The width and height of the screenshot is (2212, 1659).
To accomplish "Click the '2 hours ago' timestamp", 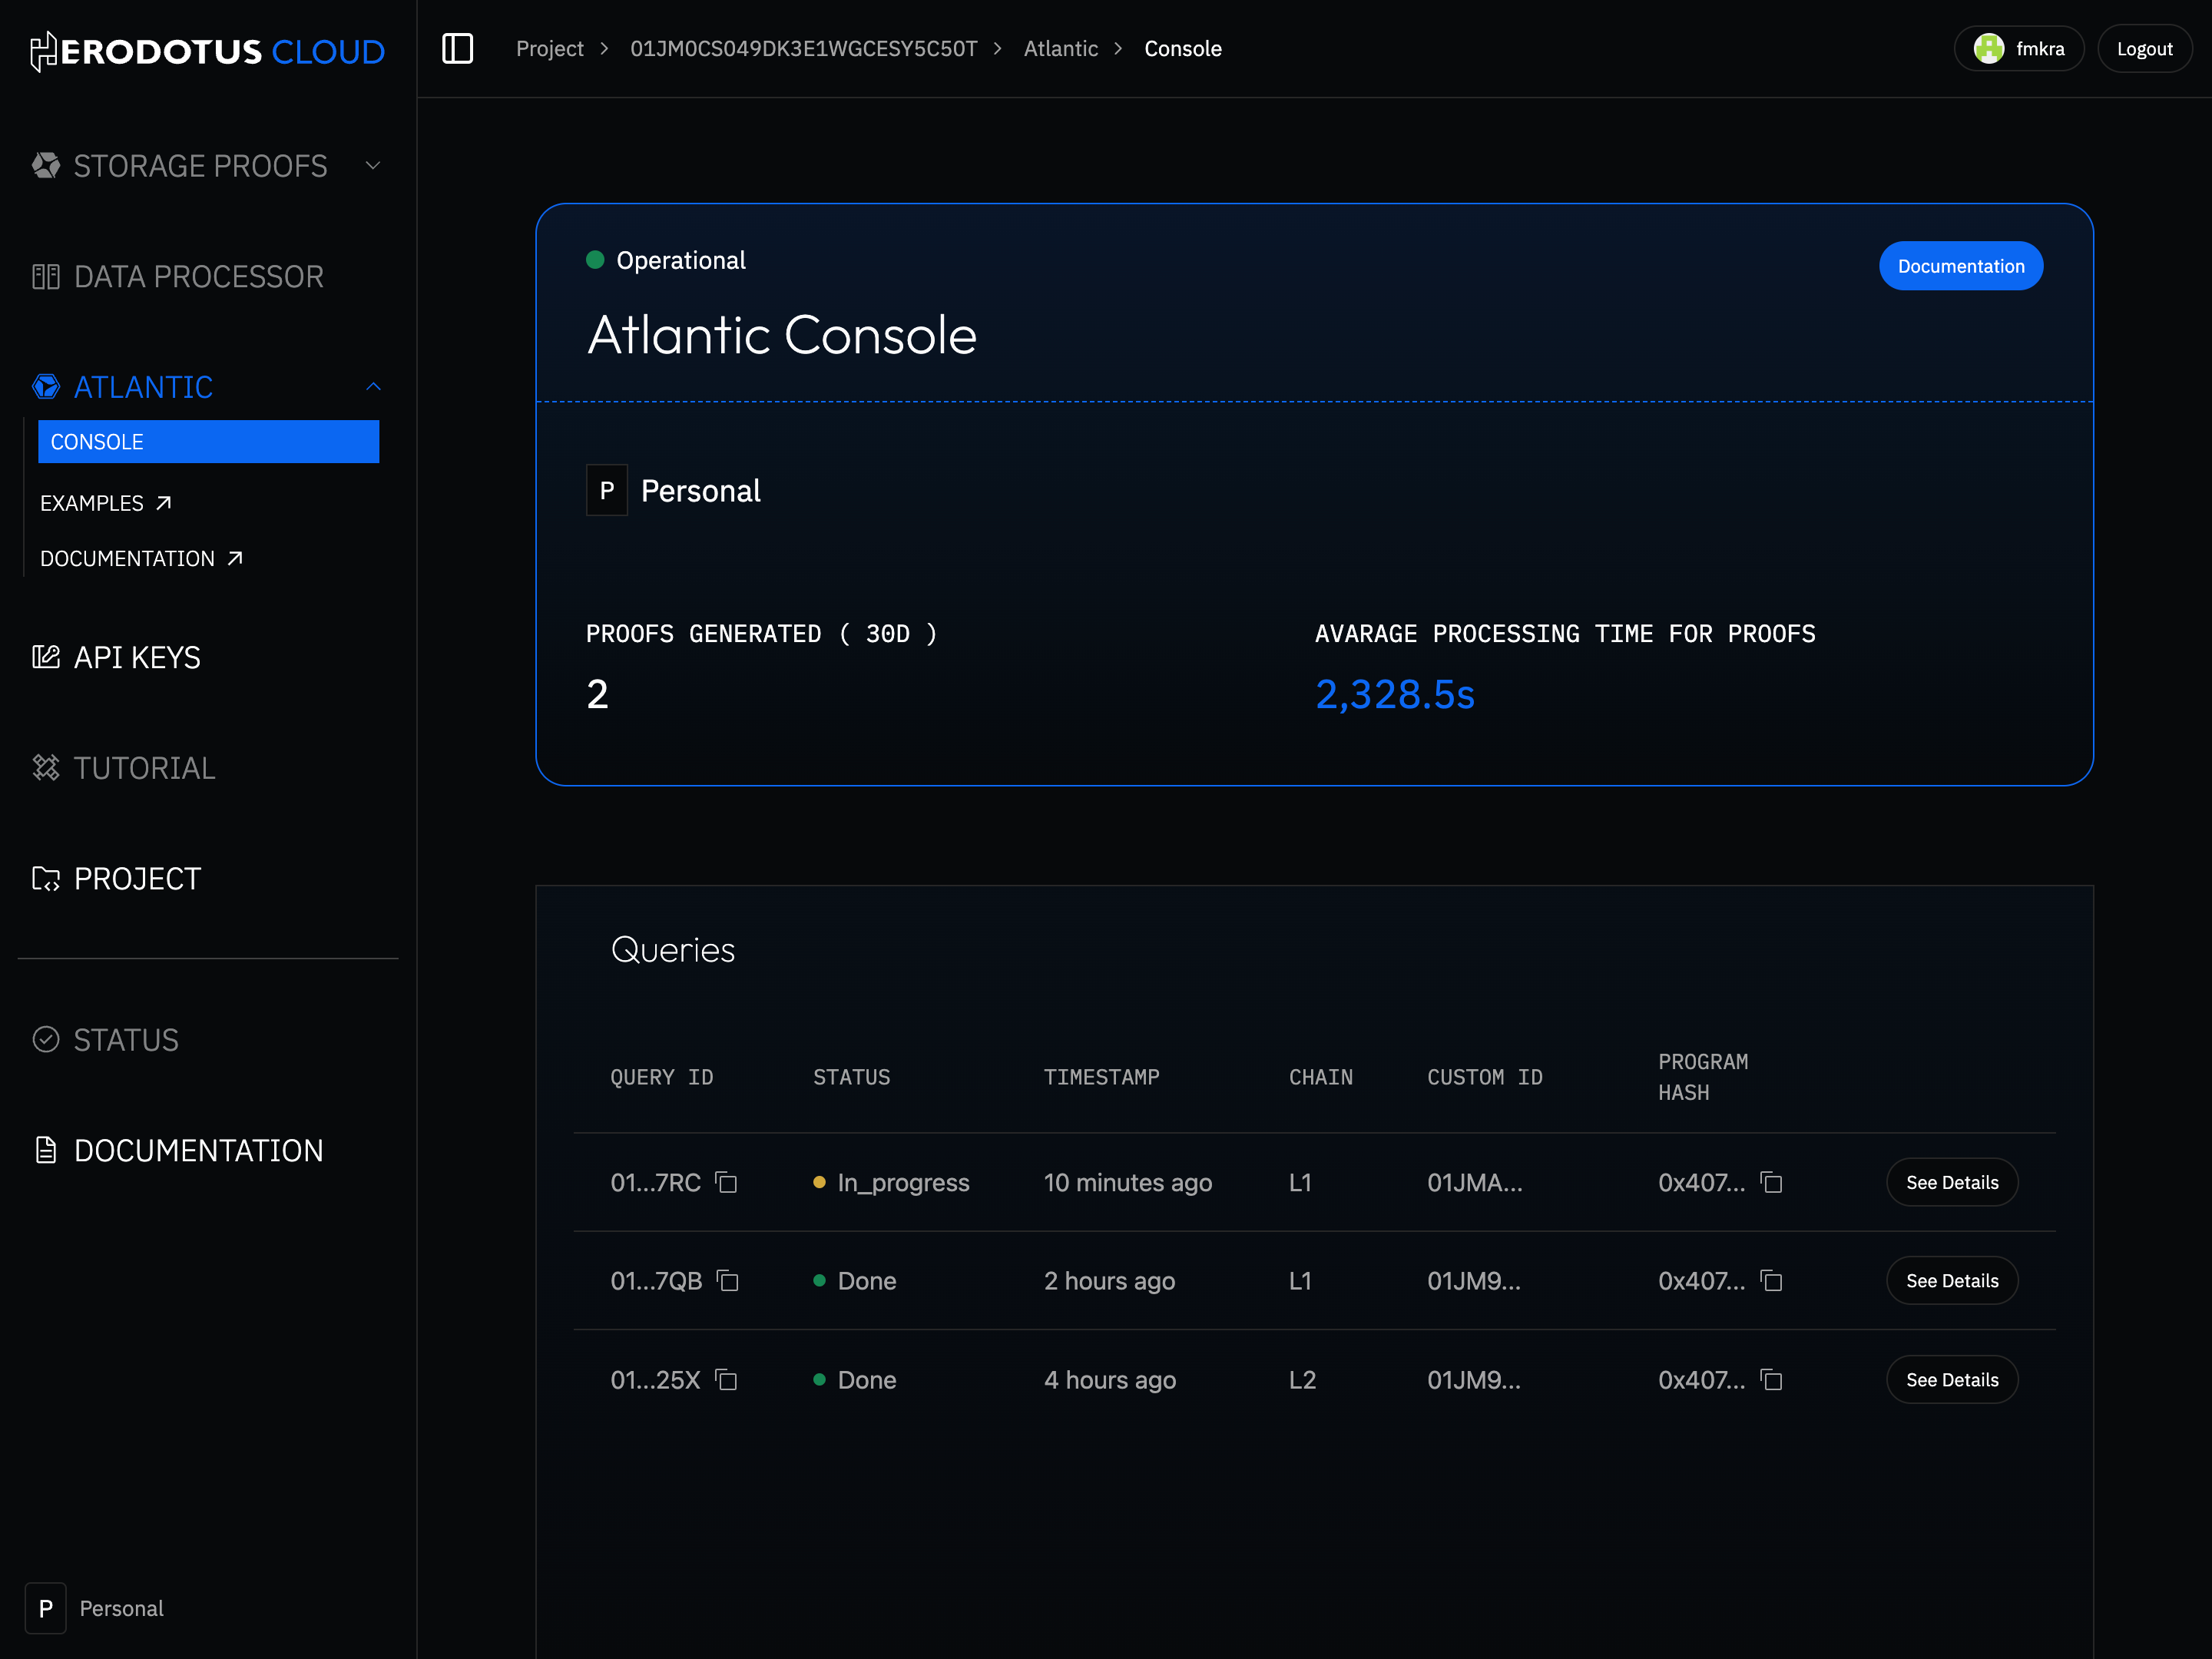I will pos(1109,1281).
